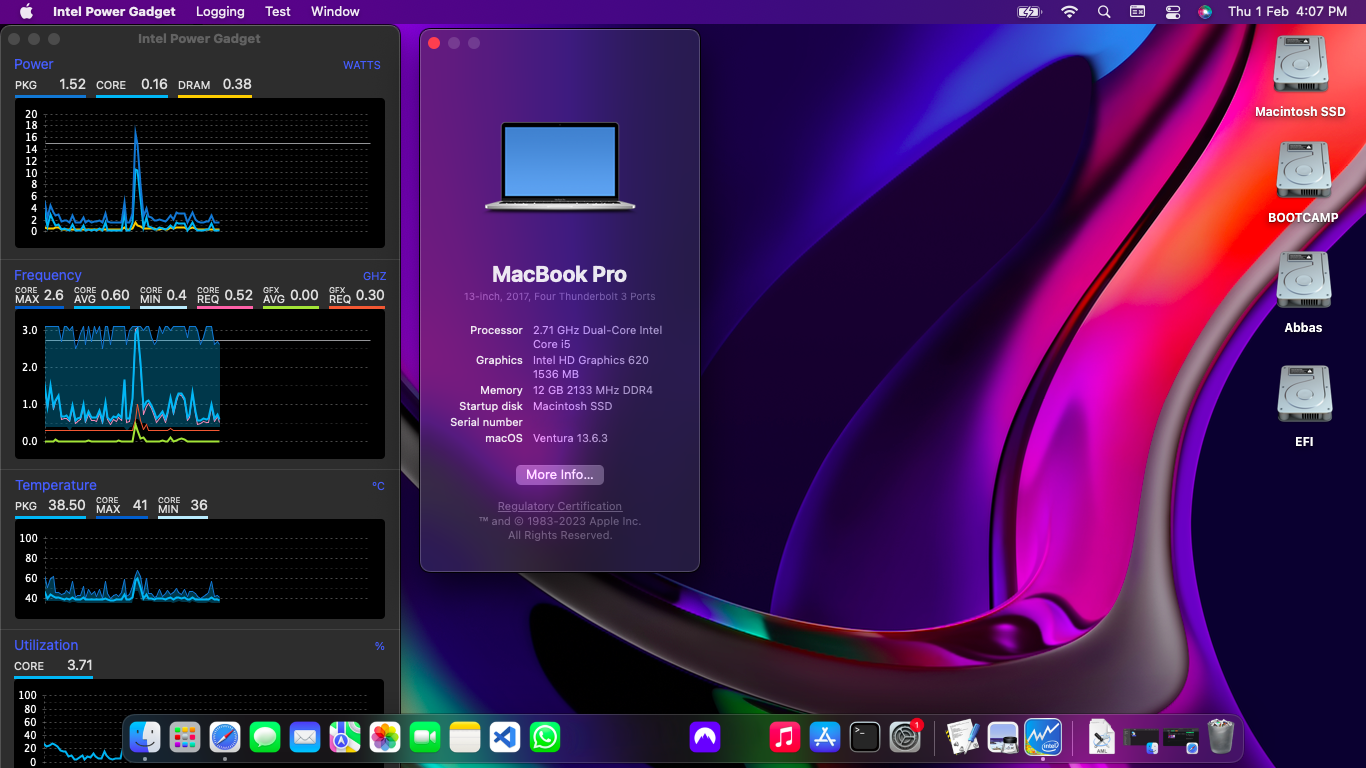The height and width of the screenshot is (768, 1366).
Task: Click the macOS Ventura 13.6.3 text
Action: pos(570,438)
